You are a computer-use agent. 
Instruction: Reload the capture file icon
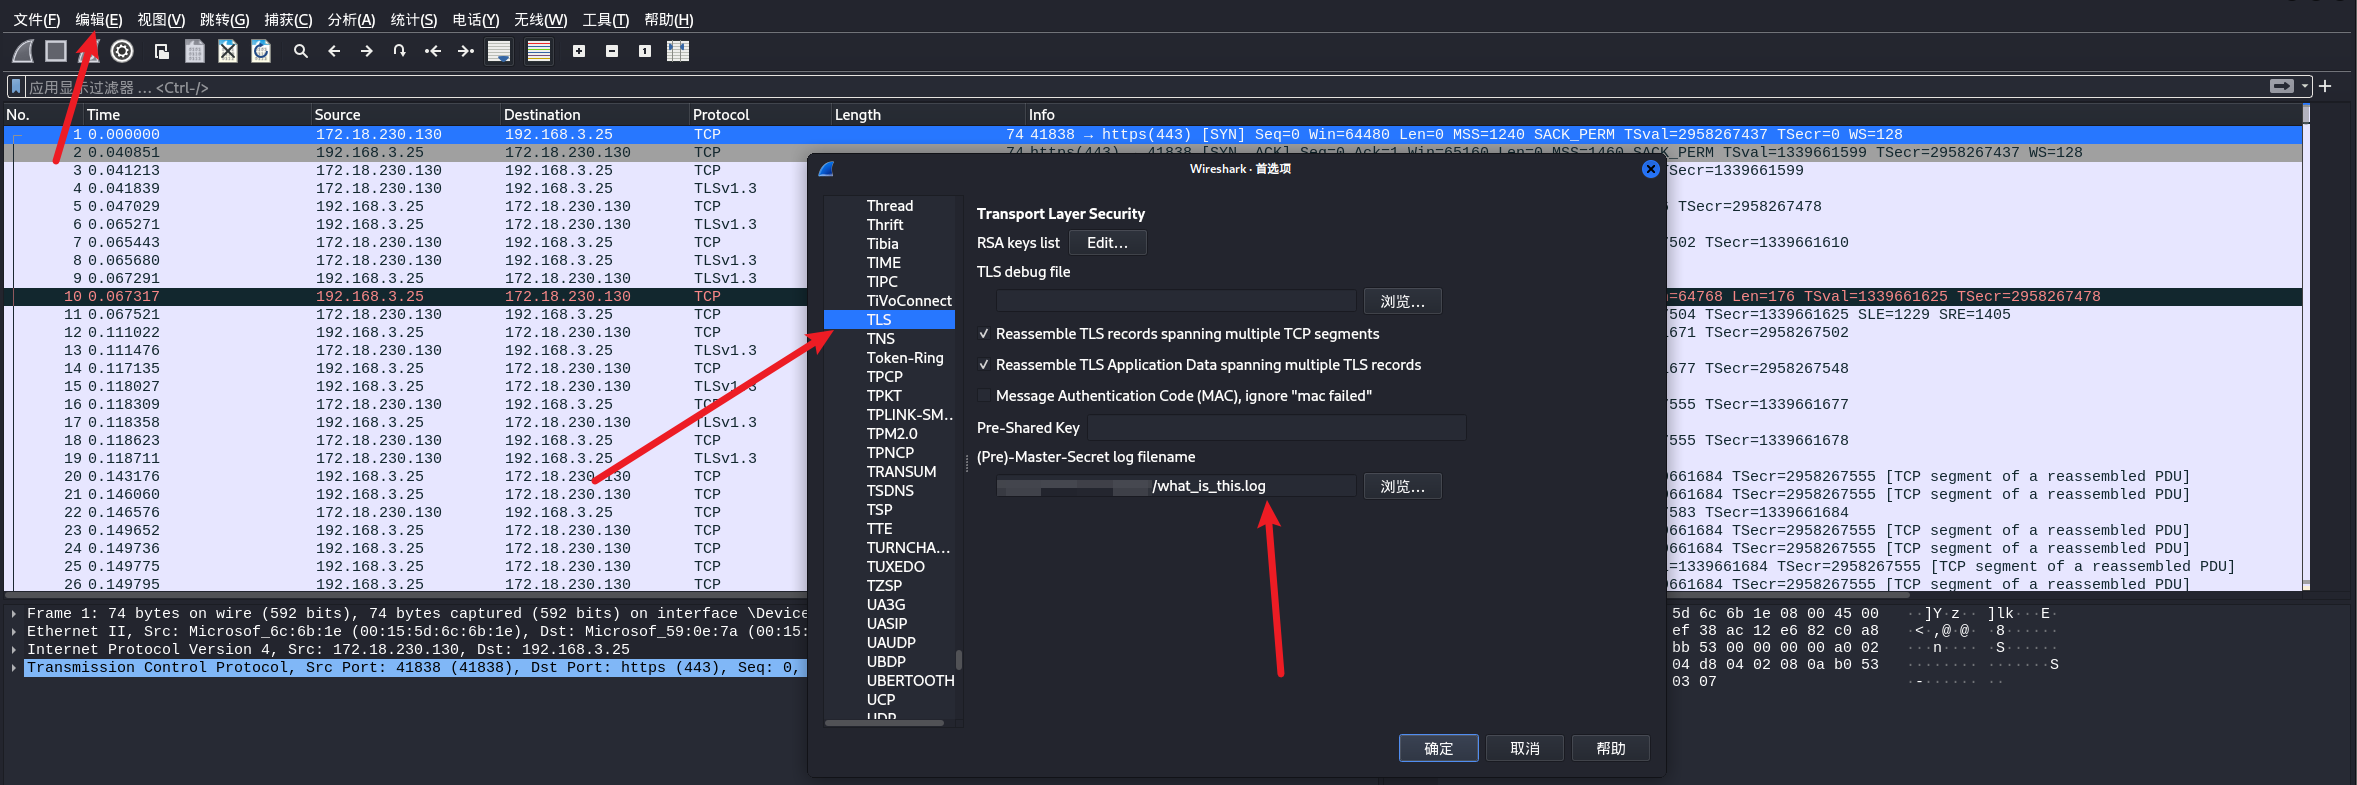click(x=261, y=51)
